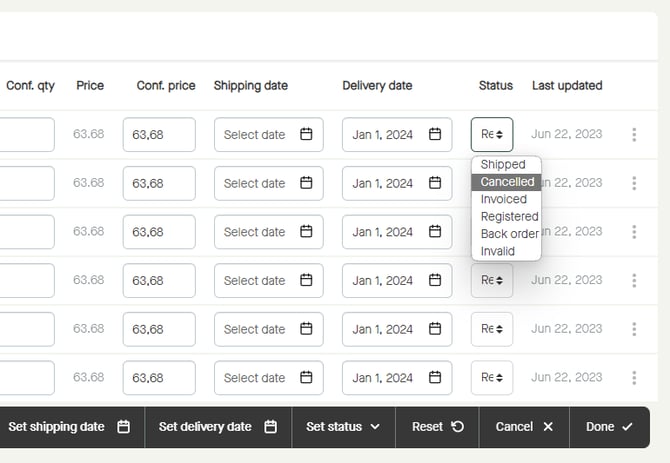This screenshot has width=670, height=463.
Task: Choose Shipped status option
Action: tap(503, 164)
